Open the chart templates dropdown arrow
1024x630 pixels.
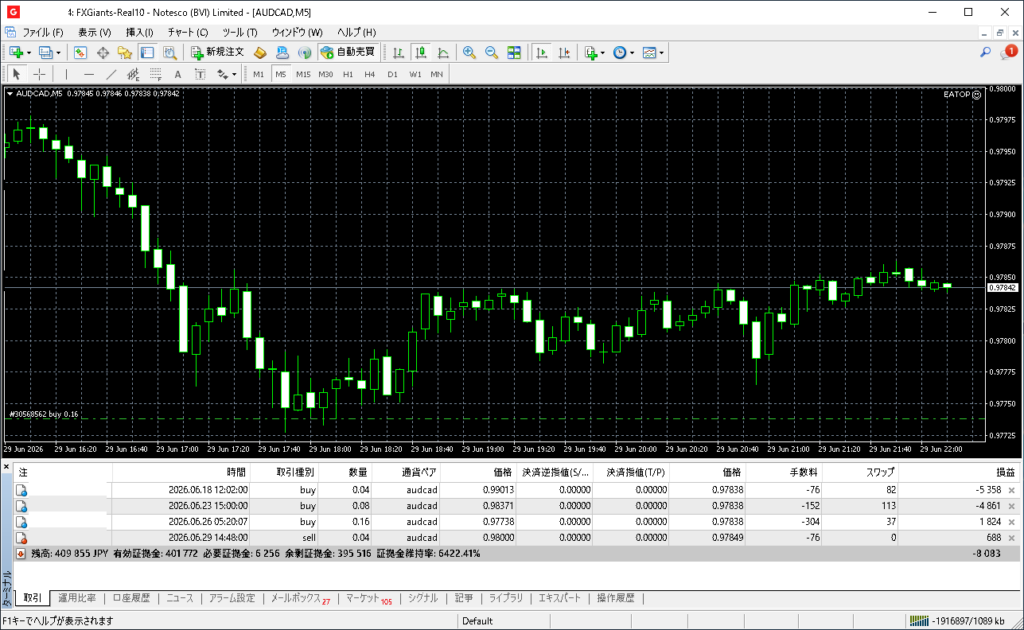click(x=662, y=53)
